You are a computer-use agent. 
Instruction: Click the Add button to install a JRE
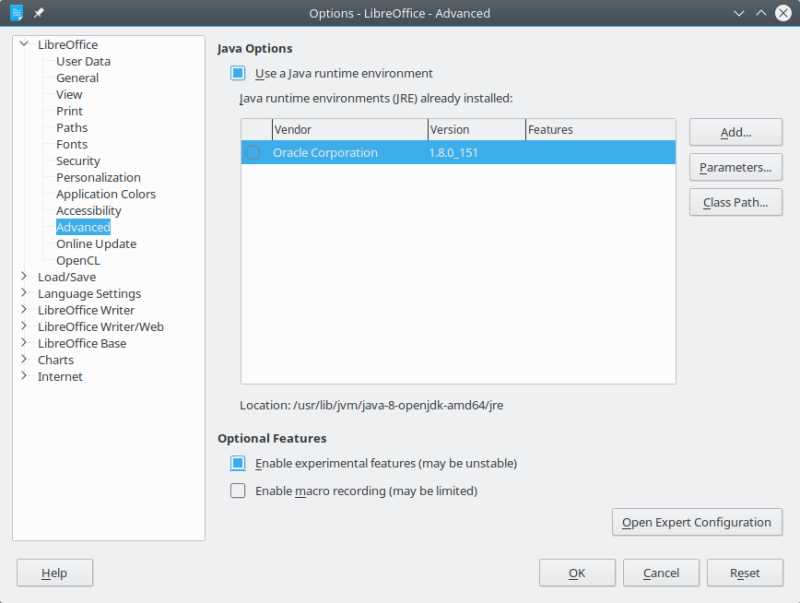pyautogui.click(x=735, y=132)
